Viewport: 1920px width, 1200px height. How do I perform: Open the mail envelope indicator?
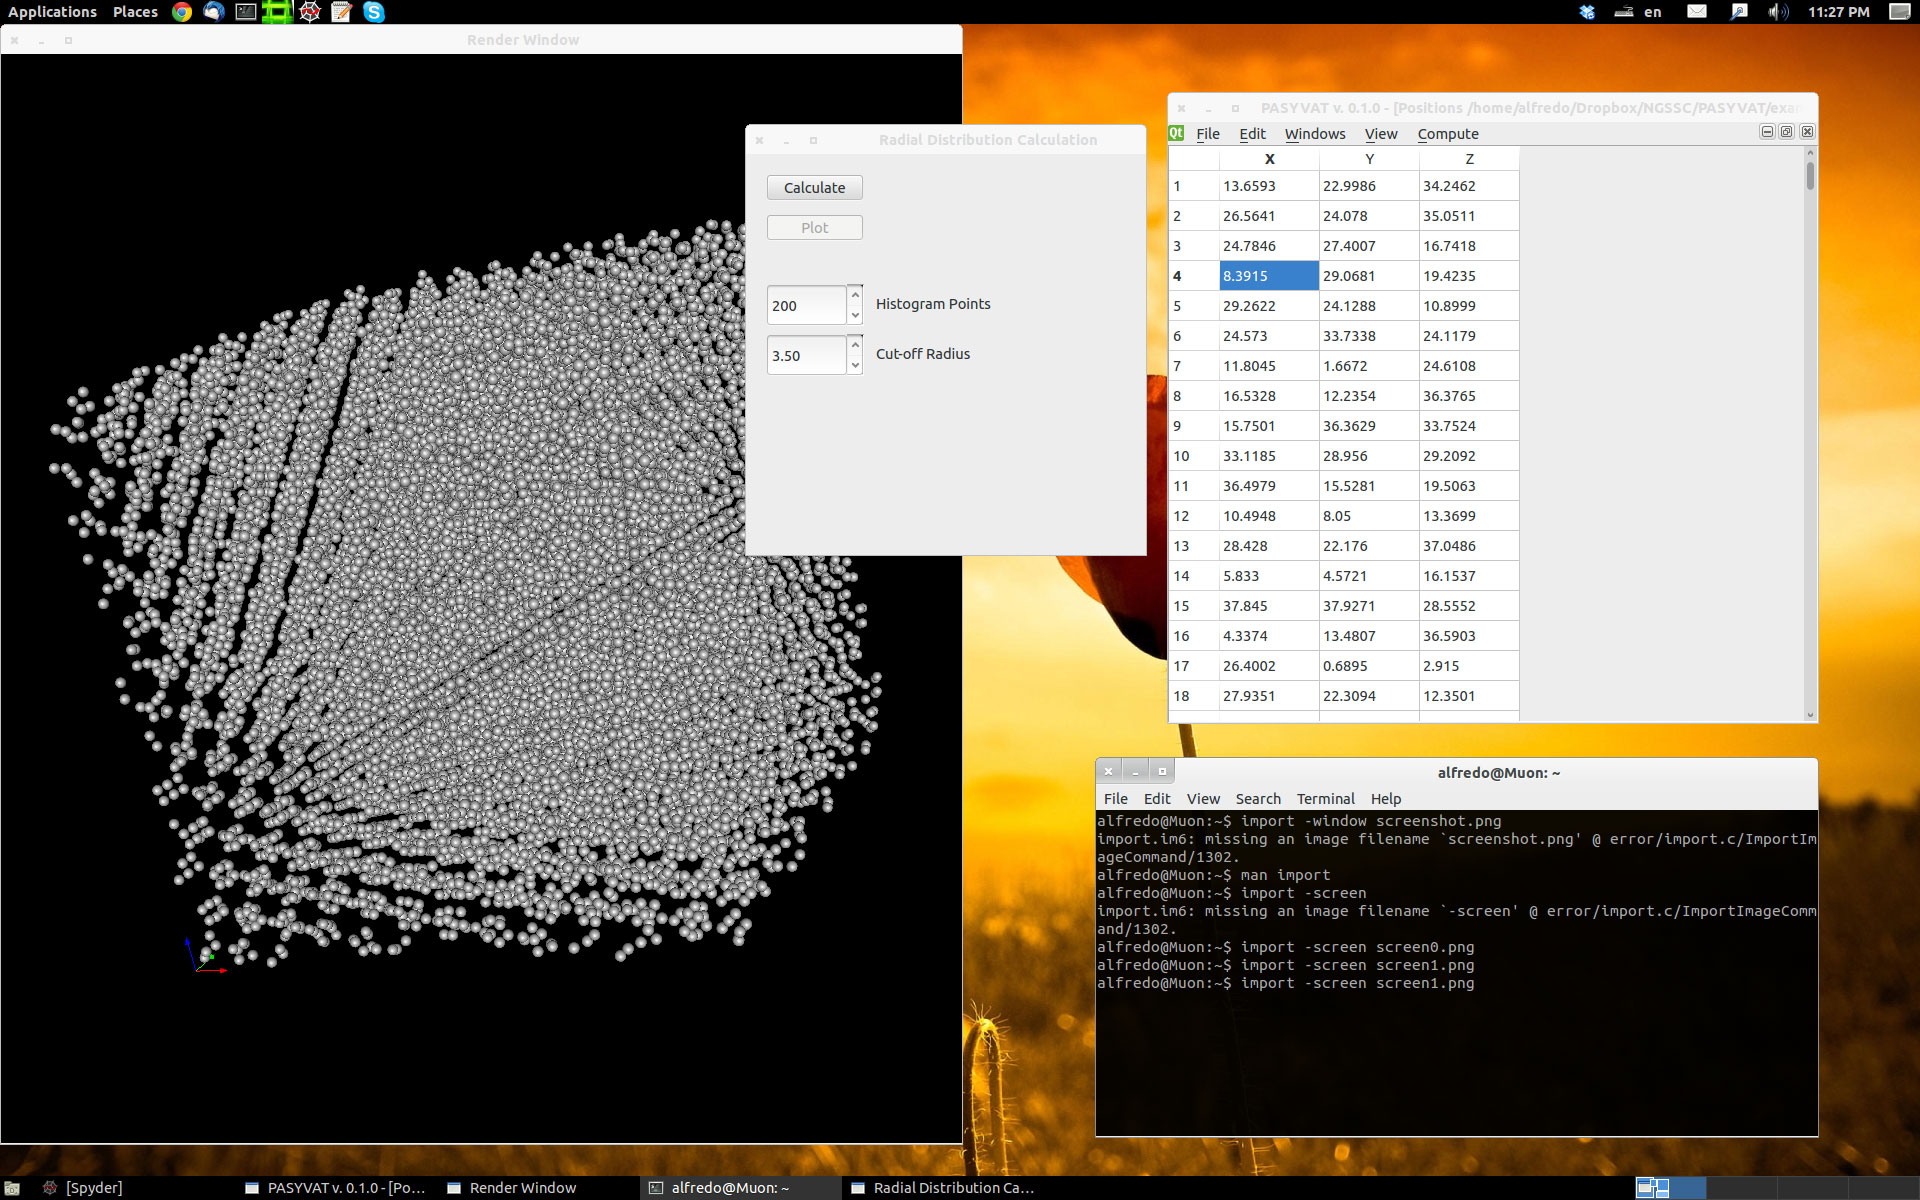tap(1697, 12)
